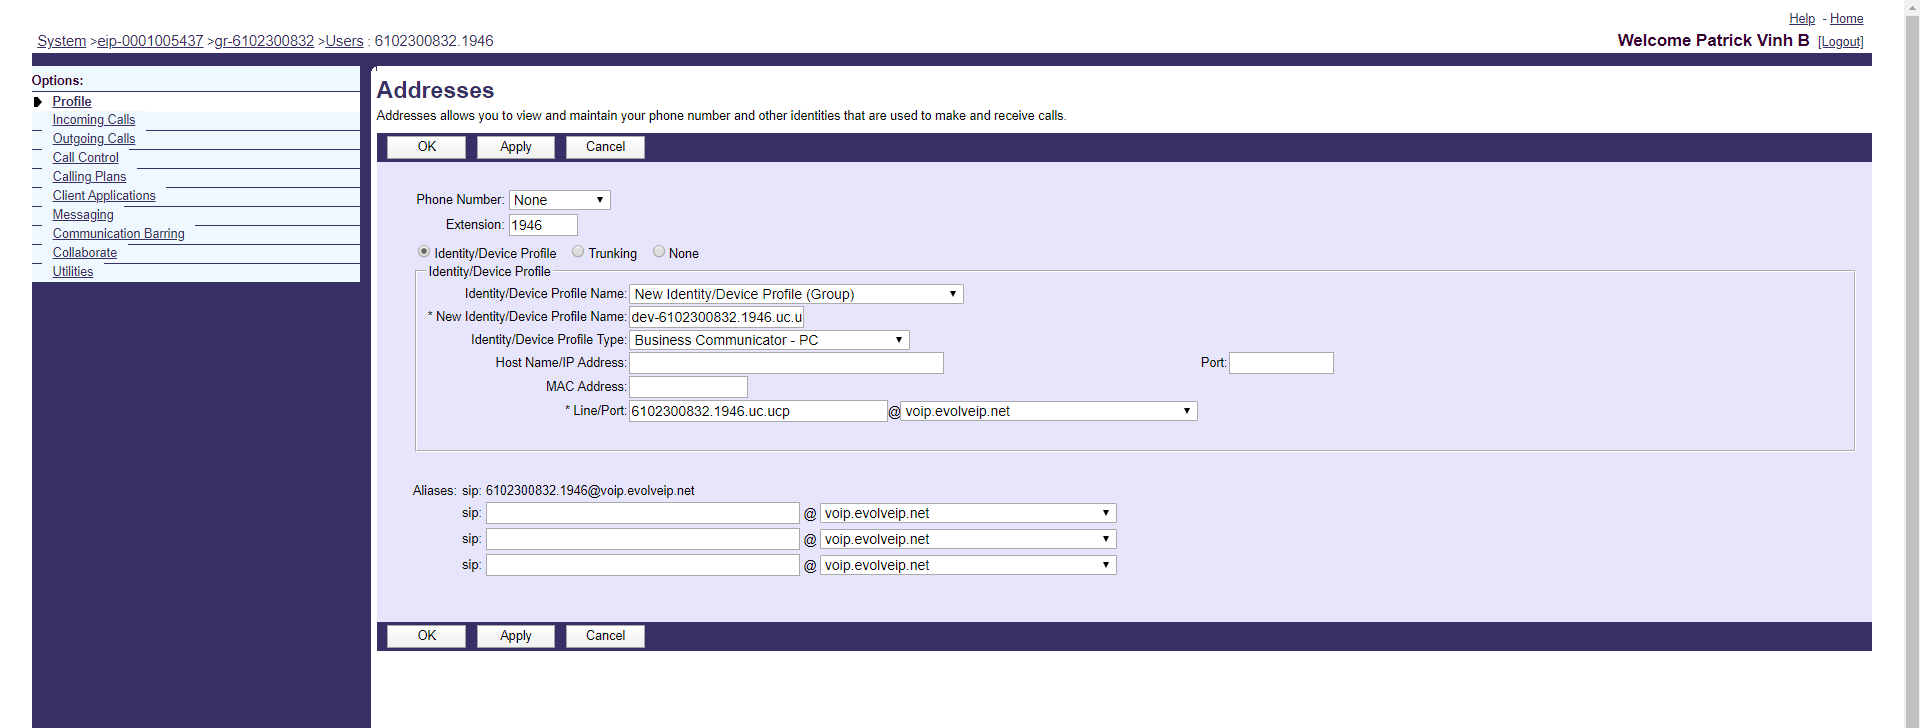Go to Calling Plans in sidebar
The width and height of the screenshot is (1920, 728).
pyautogui.click(x=89, y=177)
